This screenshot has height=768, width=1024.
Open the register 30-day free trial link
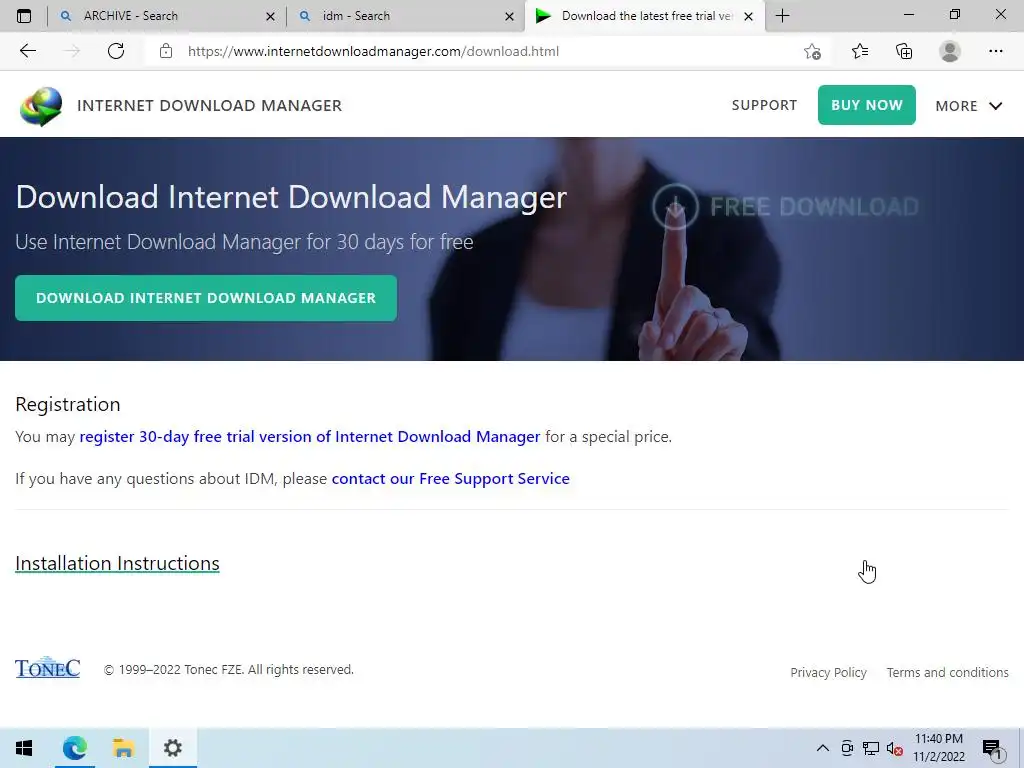coord(310,436)
